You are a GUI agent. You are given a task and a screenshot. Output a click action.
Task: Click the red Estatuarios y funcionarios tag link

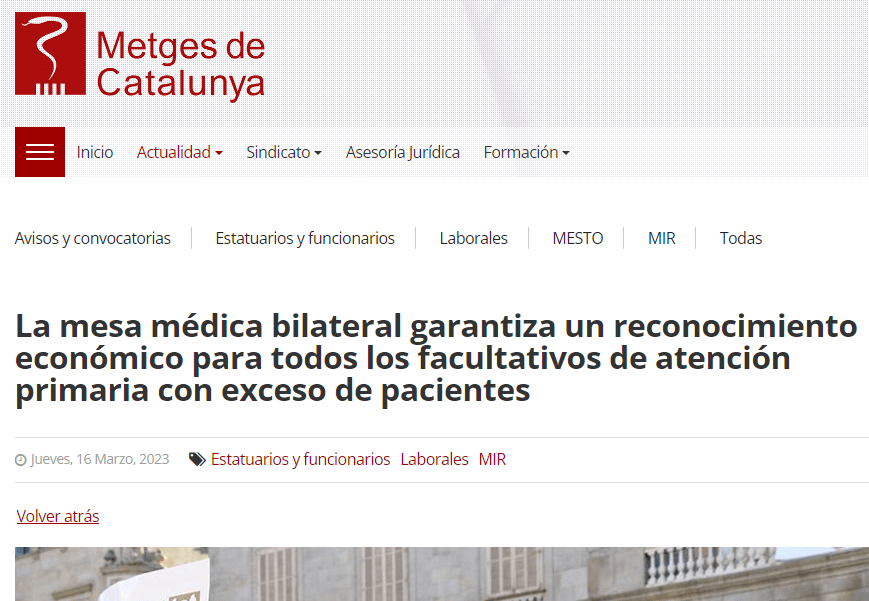300,460
